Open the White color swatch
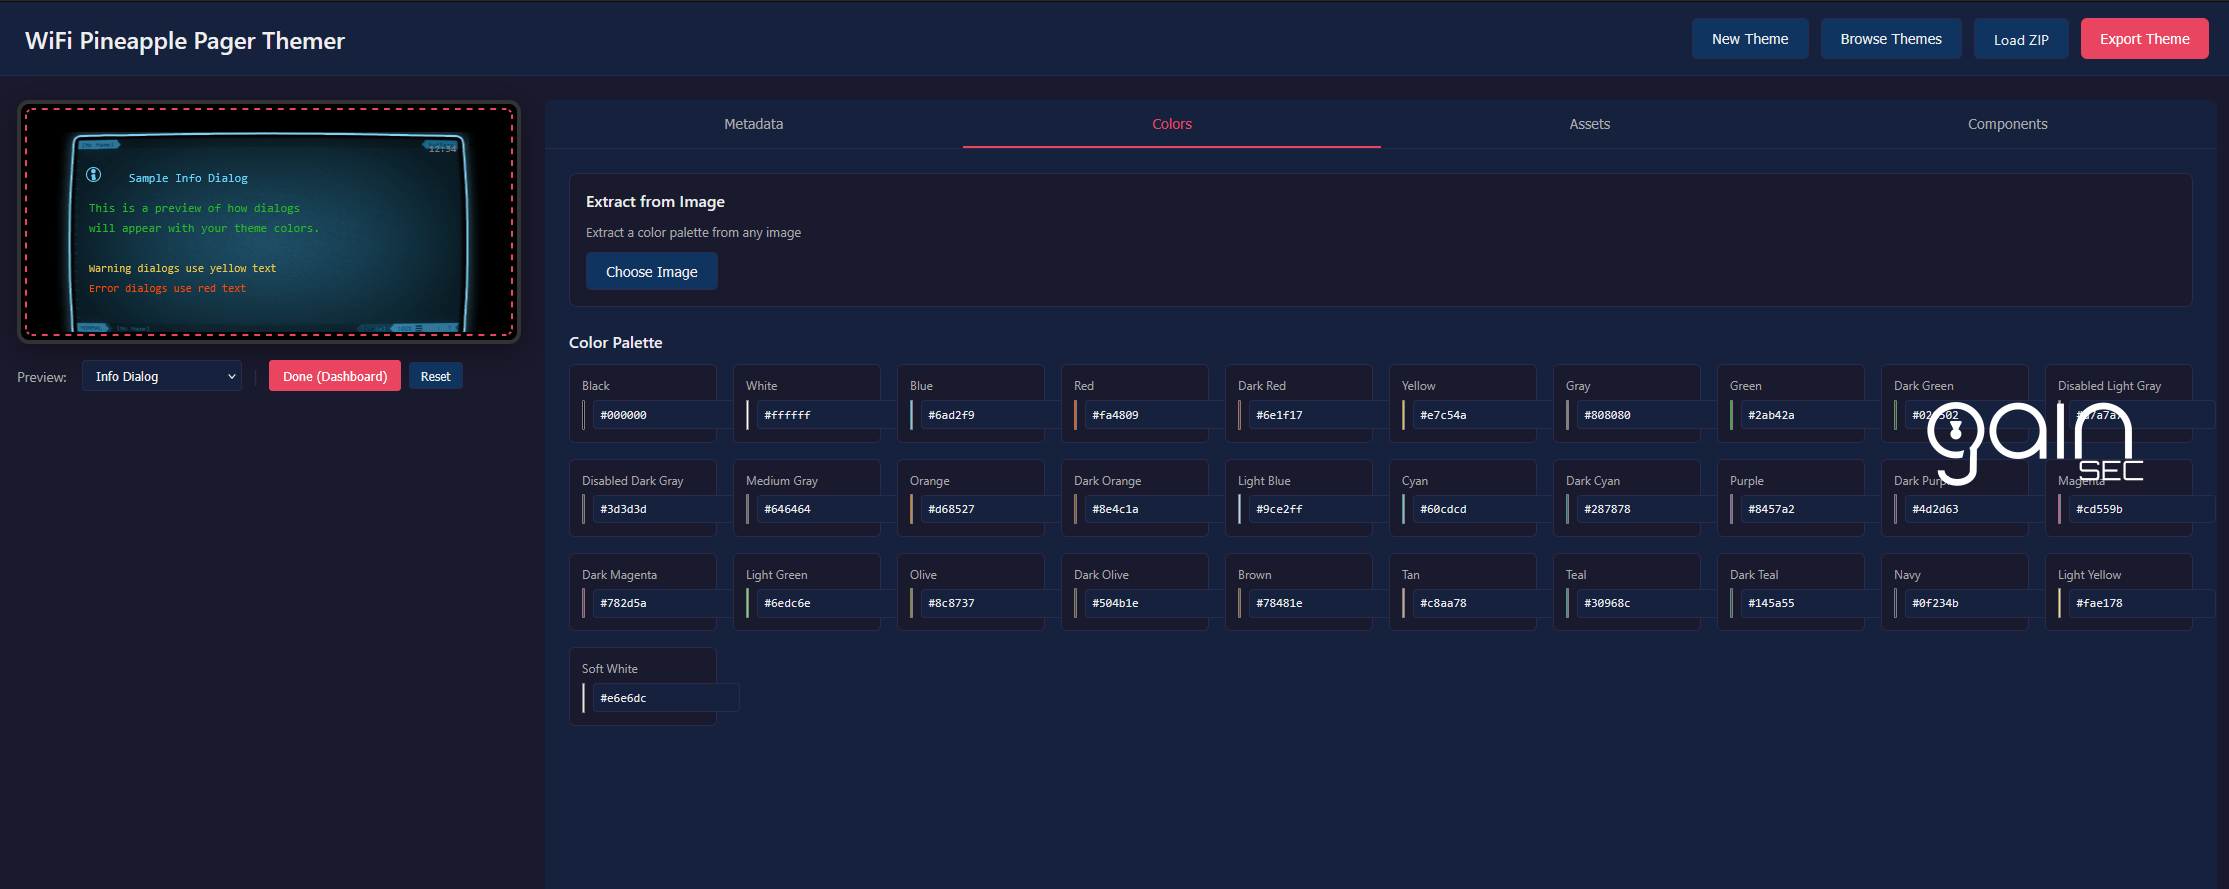 748,415
